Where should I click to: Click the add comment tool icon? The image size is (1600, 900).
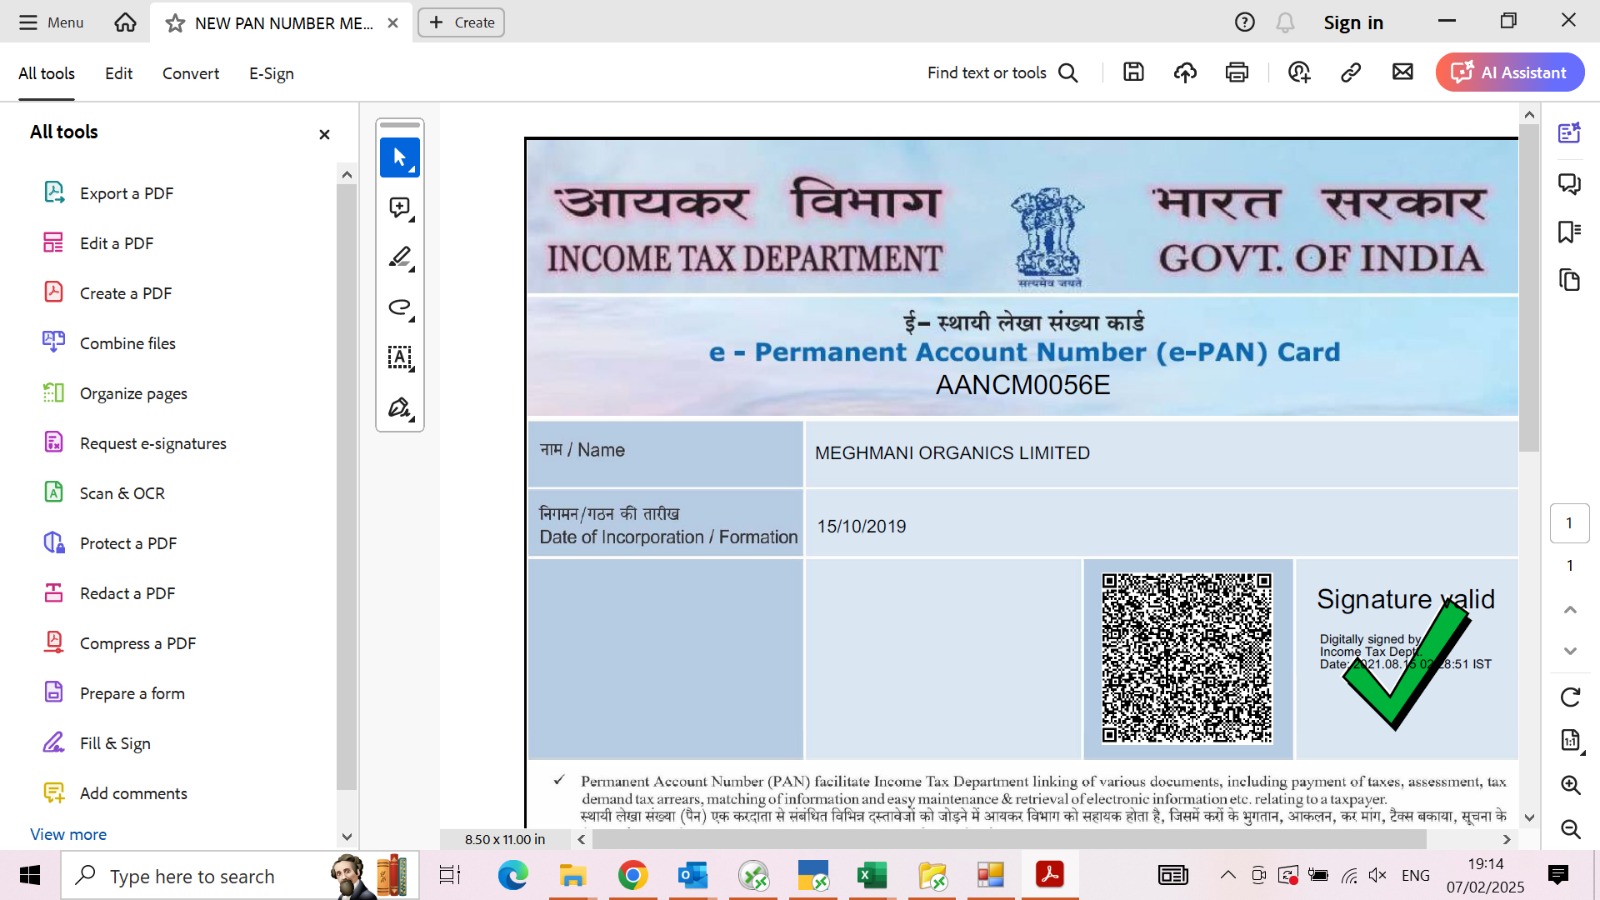pyautogui.click(x=400, y=208)
